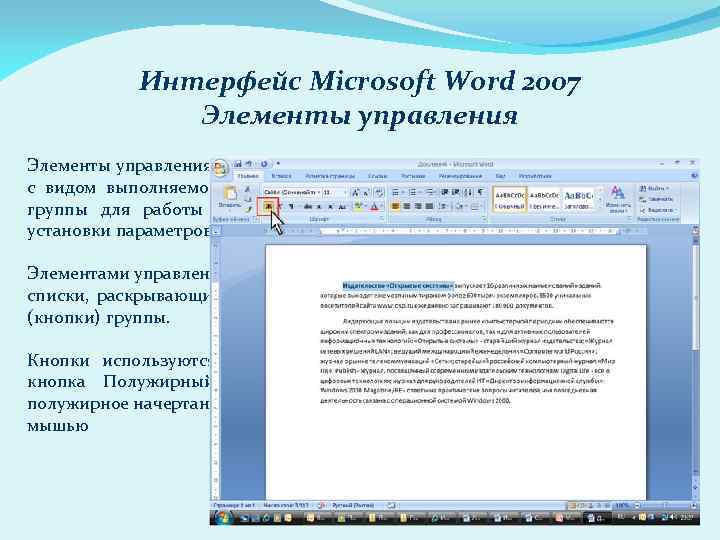The height and width of the screenshot is (540, 720).
Task: Apply the text highlight color marker
Action: pos(358,207)
